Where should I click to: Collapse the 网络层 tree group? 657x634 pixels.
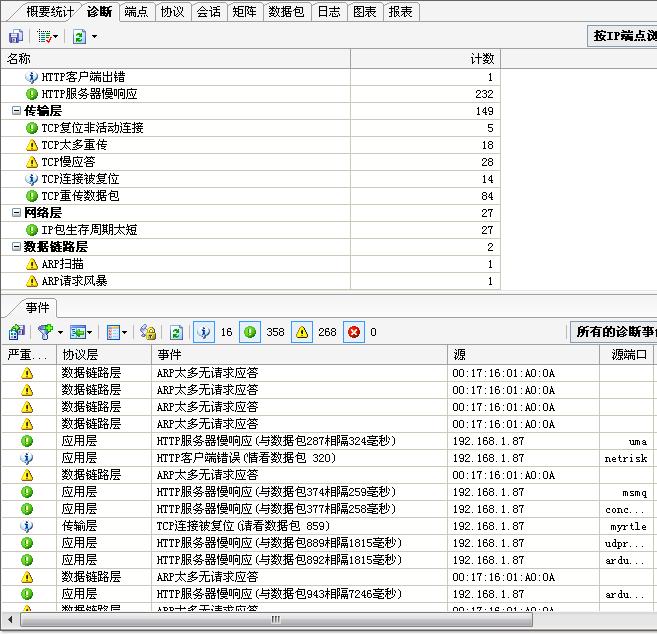click(x=16, y=212)
